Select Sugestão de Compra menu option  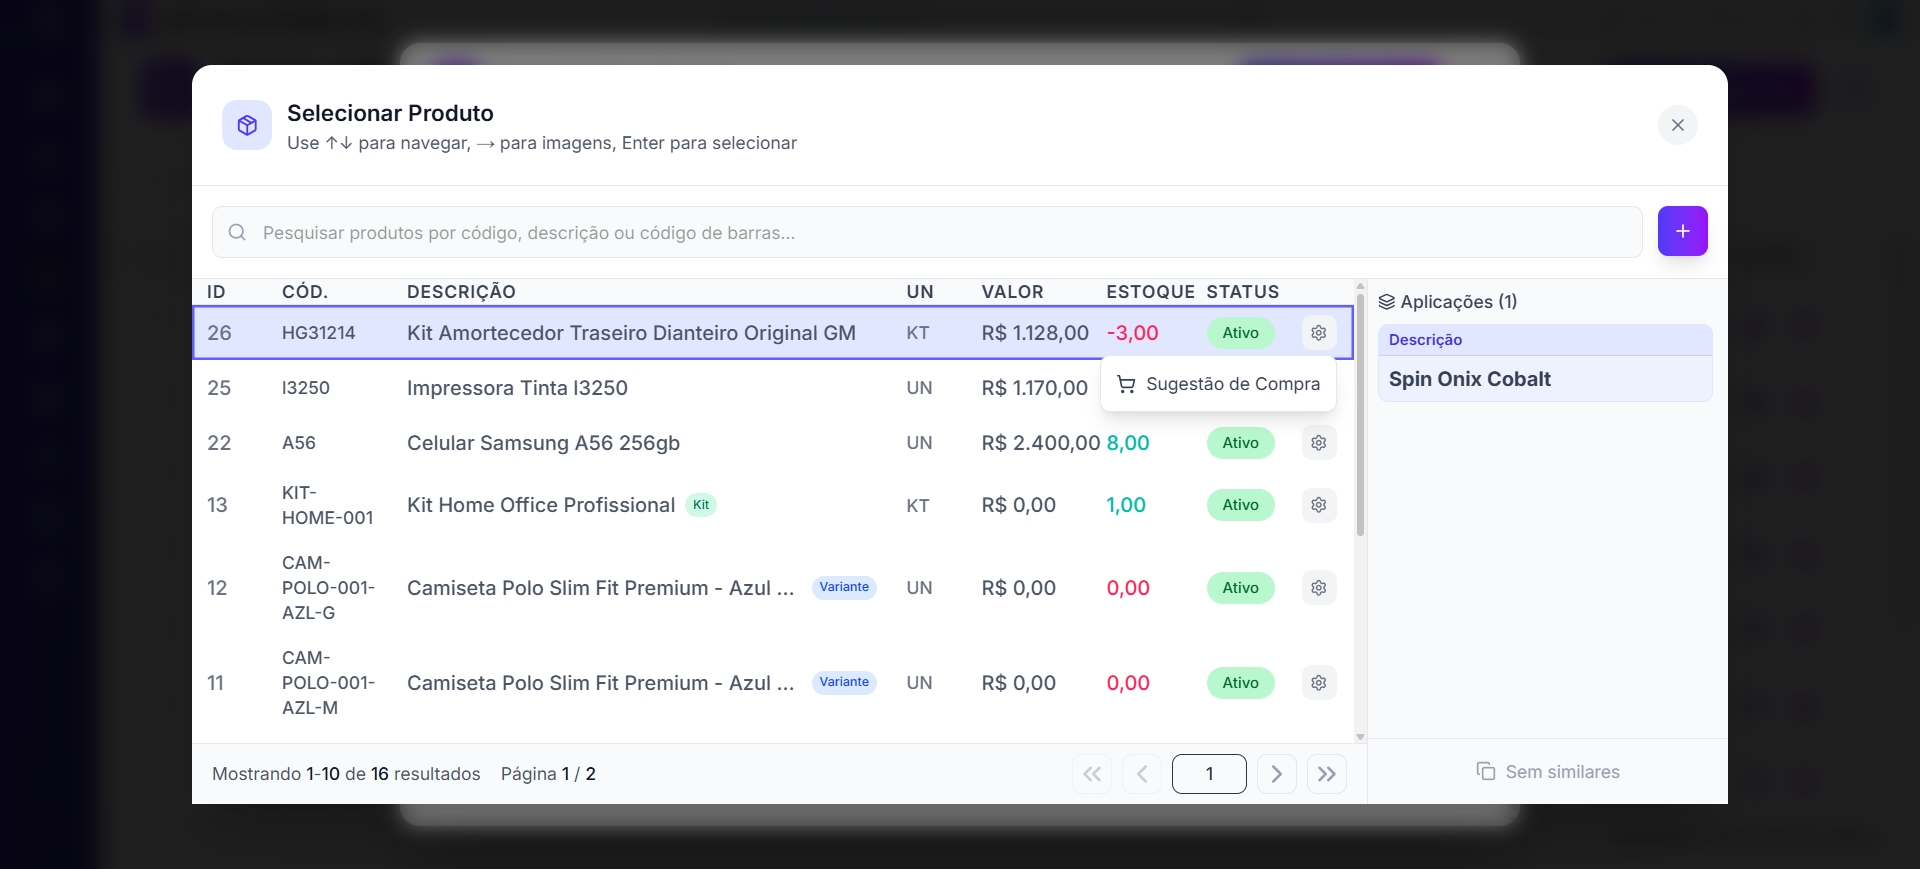[1218, 384]
